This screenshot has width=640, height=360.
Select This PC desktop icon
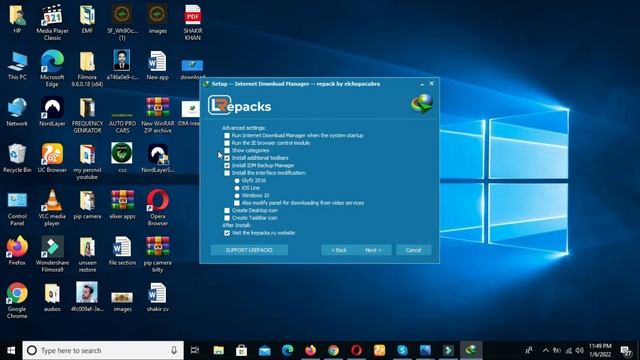coord(17,66)
